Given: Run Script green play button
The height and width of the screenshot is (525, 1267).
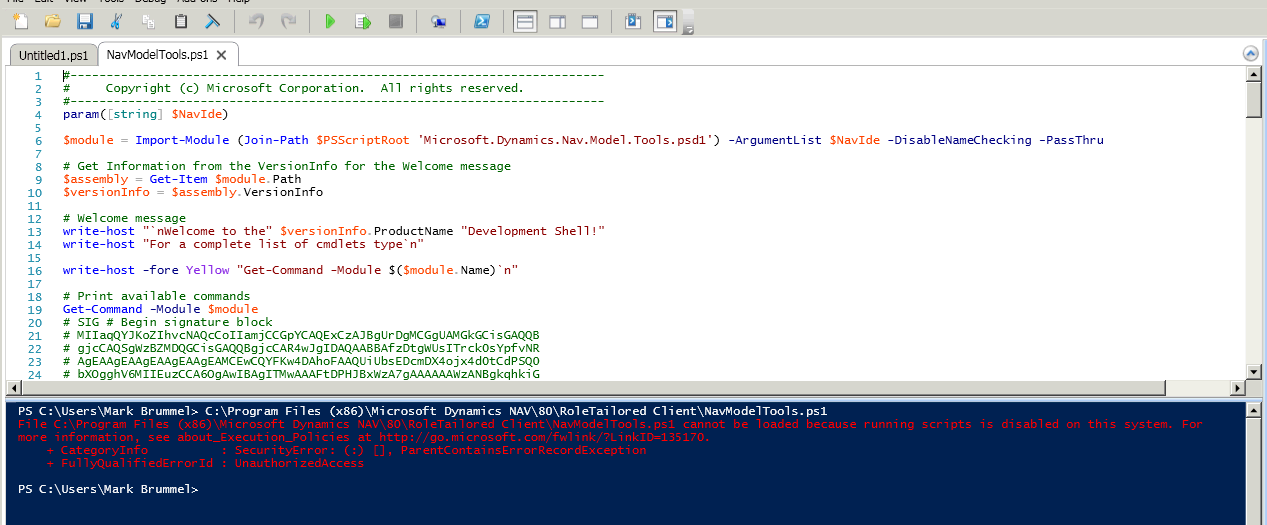Looking at the screenshot, I should pyautogui.click(x=330, y=21).
